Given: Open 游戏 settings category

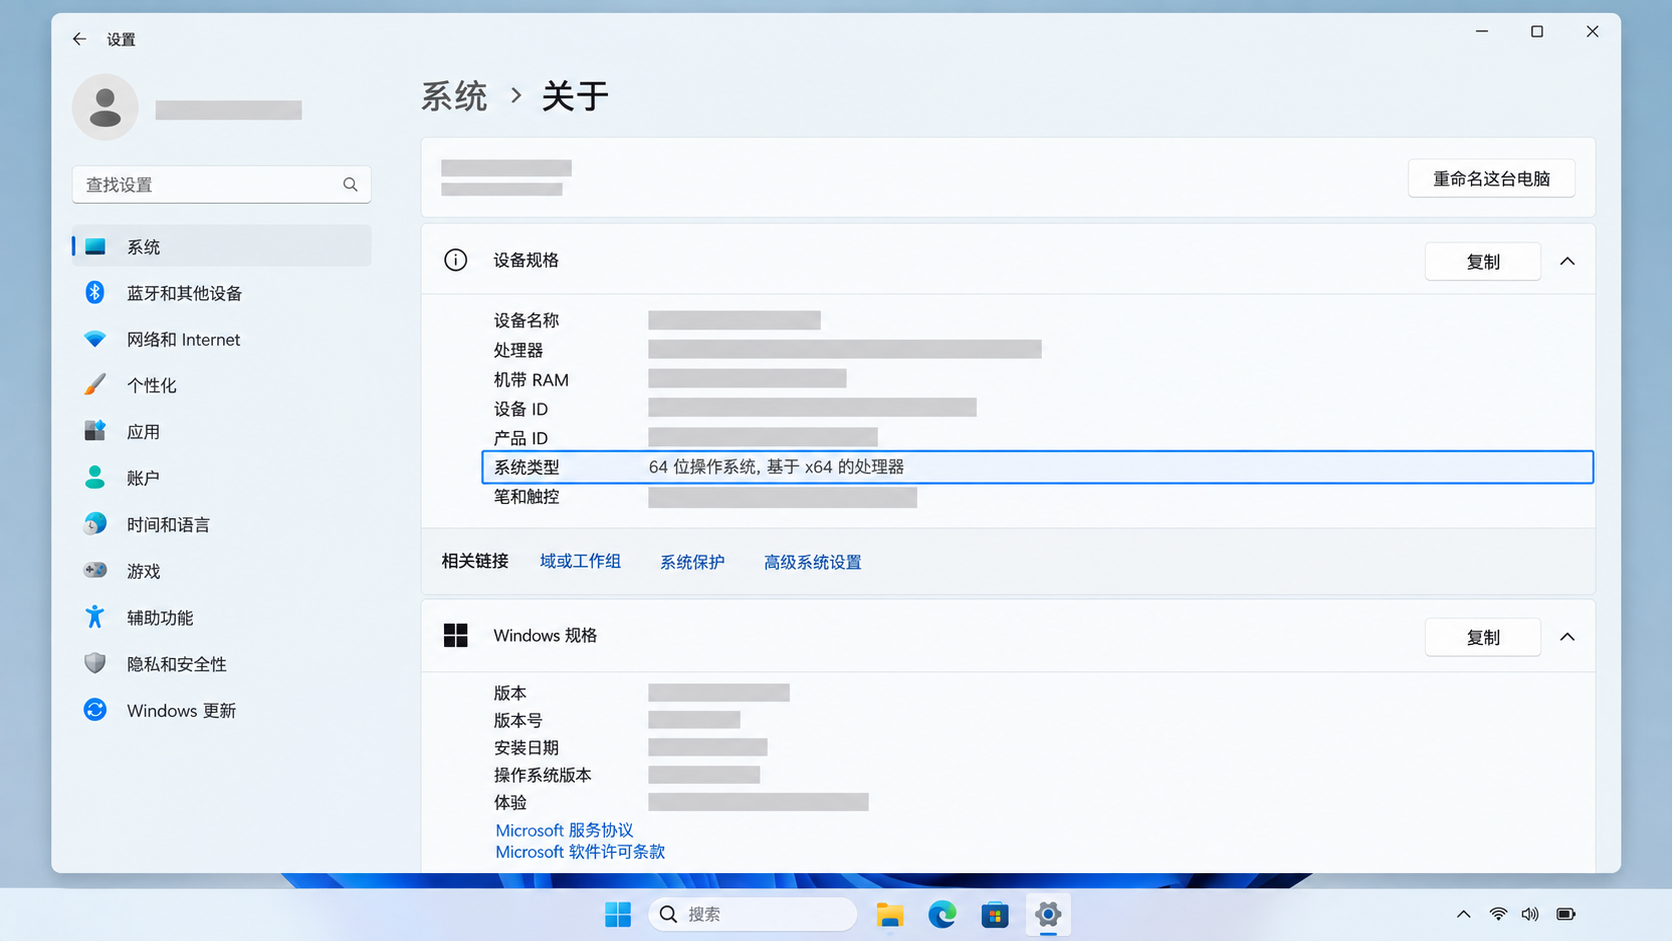Looking at the screenshot, I should pos(222,571).
